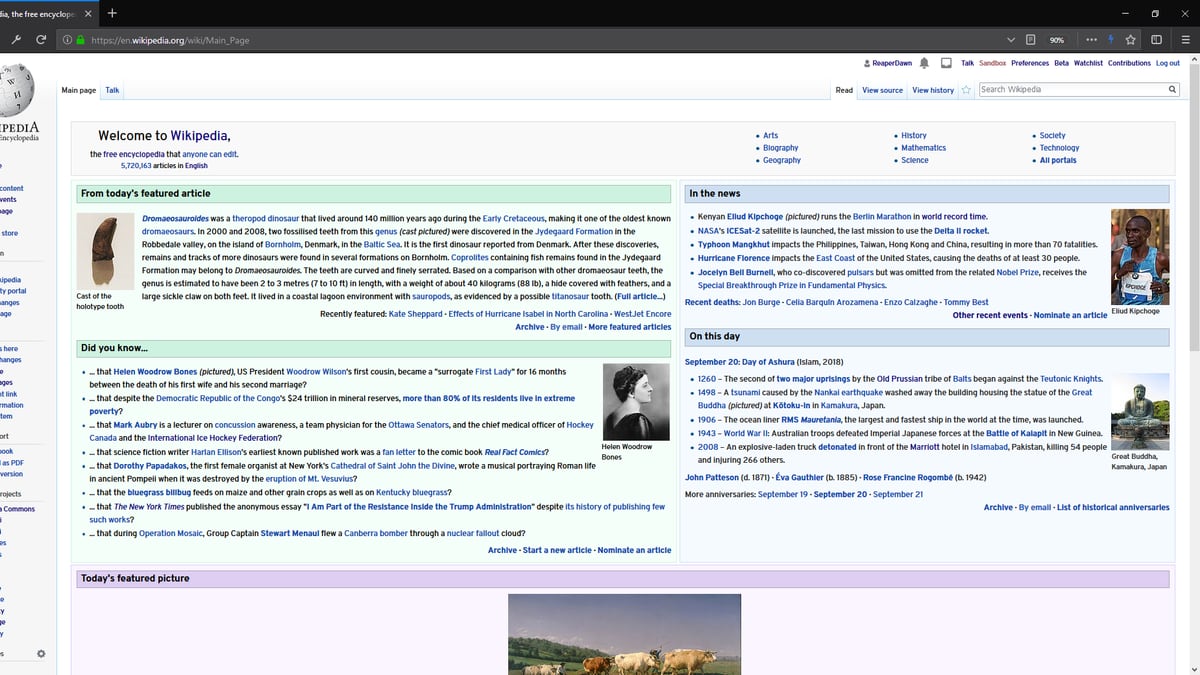This screenshot has height=675, width=1200.
Task: Click 'Nominate an article' in the news section
Action: point(1070,315)
